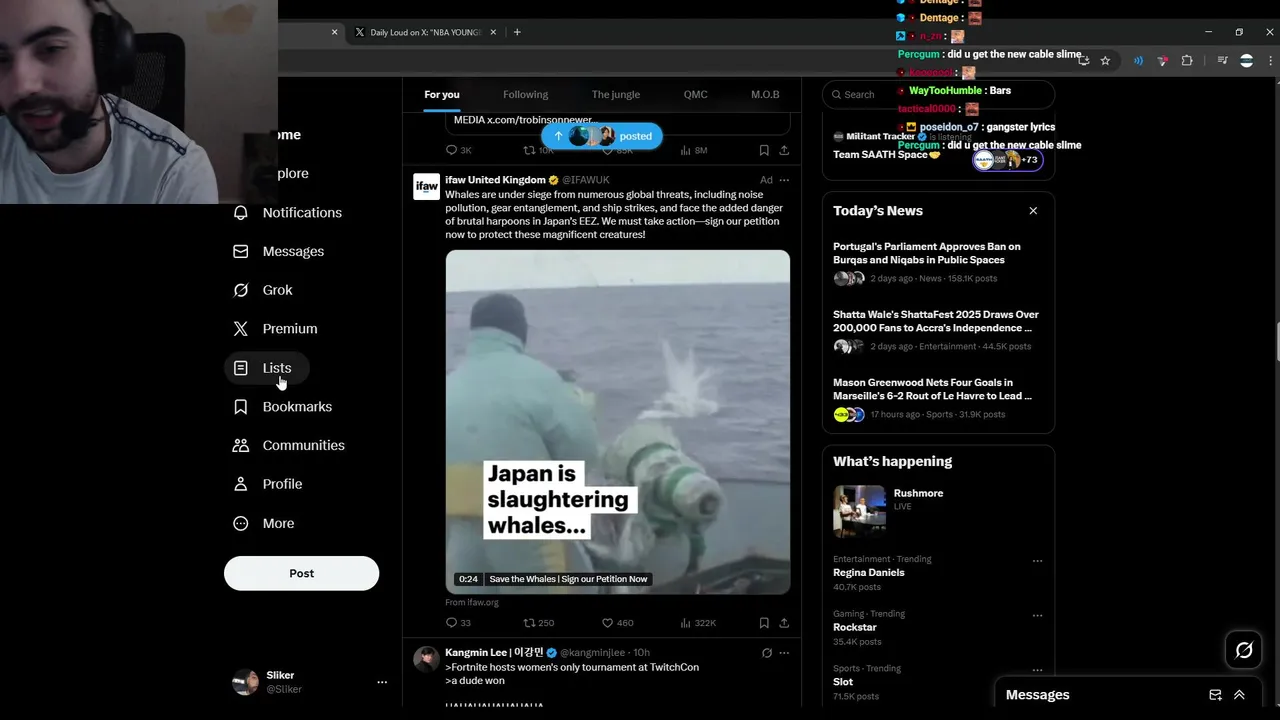Click the ifaw profile logo avatar

[x=426, y=187]
